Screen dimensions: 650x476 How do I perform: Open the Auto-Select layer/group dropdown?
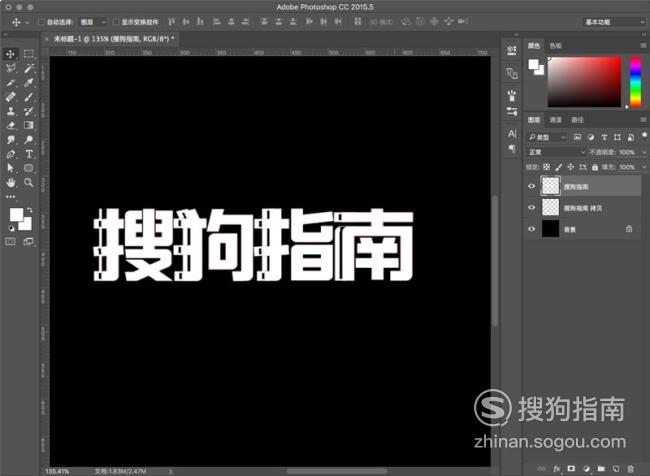(93, 22)
